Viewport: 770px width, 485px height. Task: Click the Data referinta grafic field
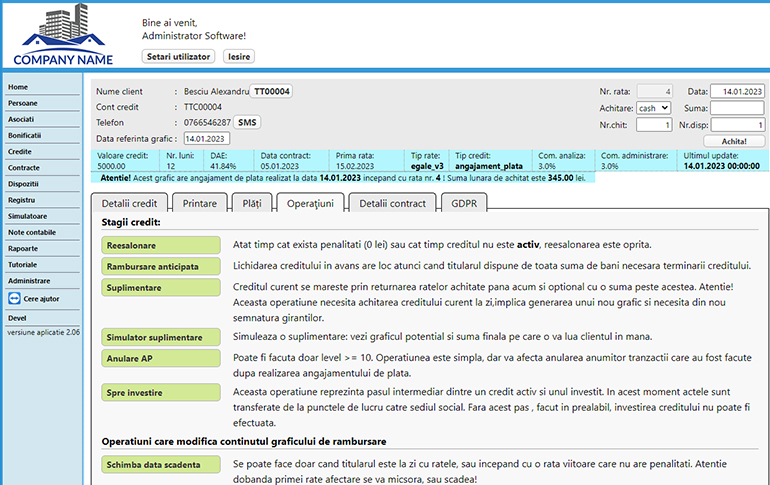207,139
